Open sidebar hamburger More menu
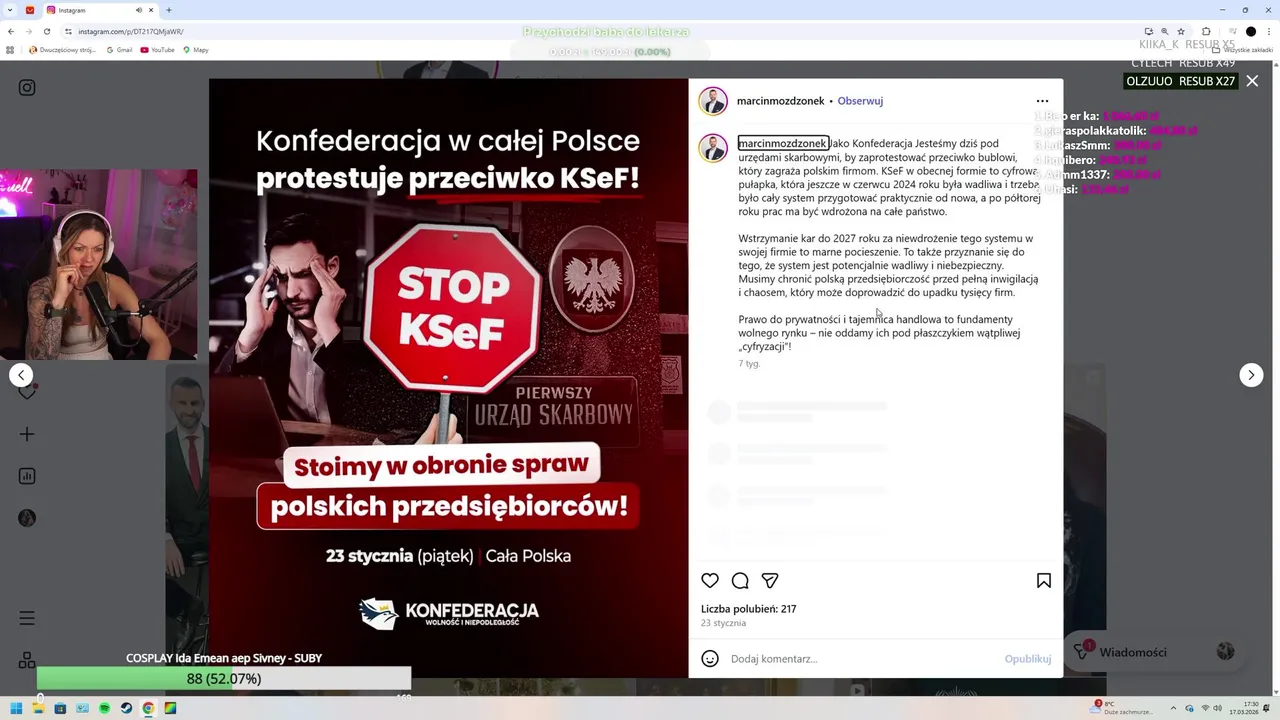 tap(27, 618)
